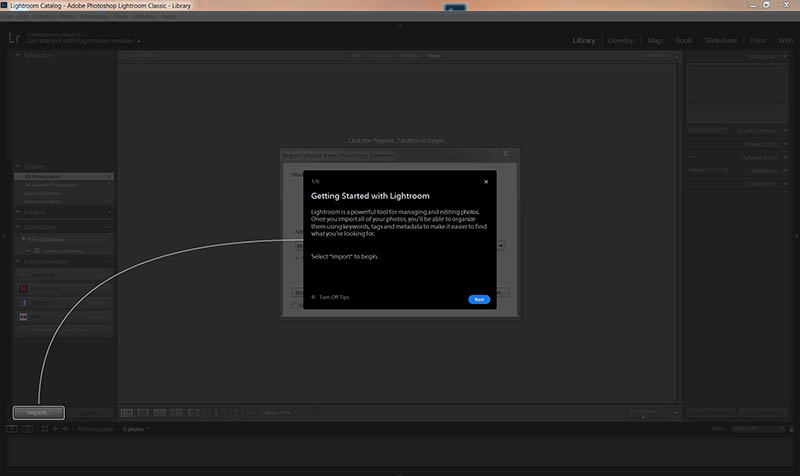This screenshot has width=800, height=476.
Task: Expand the Folders panel
Action: click(18, 212)
